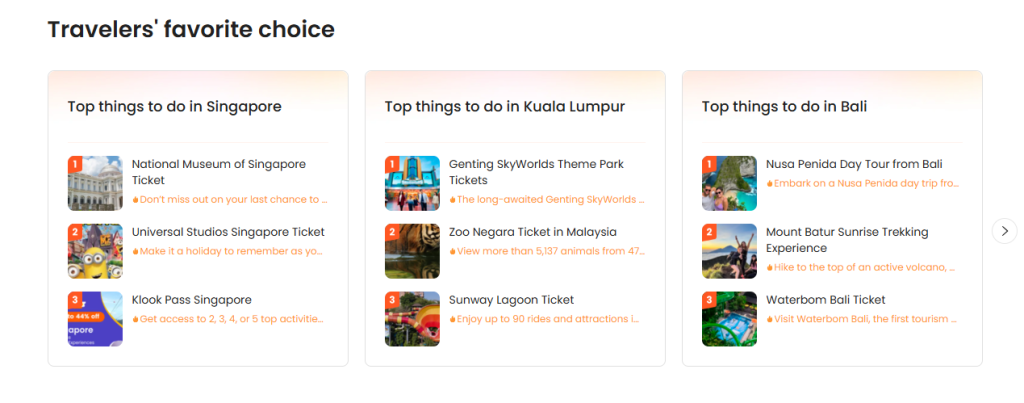Image resolution: width=1024 pixels, height=403 pixels.
Task: Open Waterbom Bali Ticket thumbnail
Action: 729,319
